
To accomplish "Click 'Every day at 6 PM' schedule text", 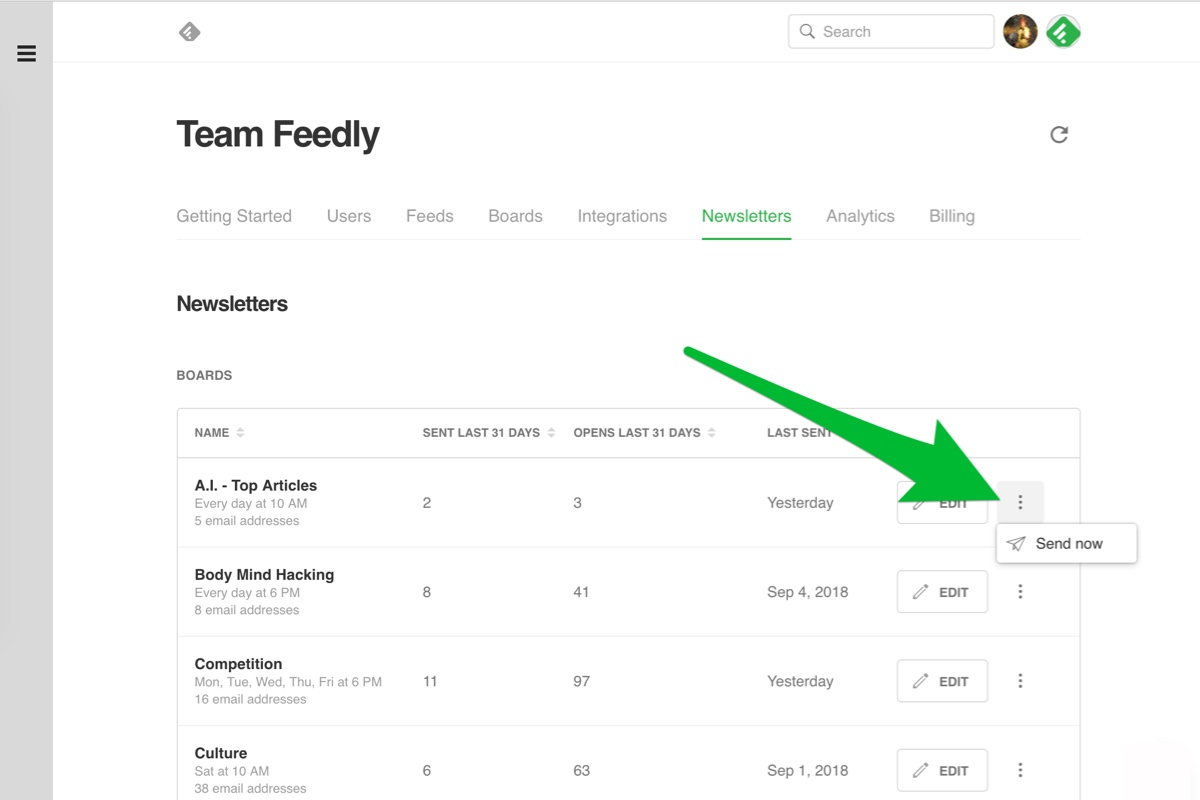I will [x=247, y=592].
